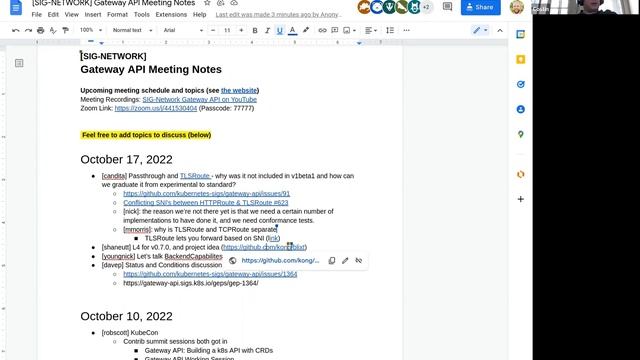Click the Google Docs home icon
The image size is (640, 360).
(16, 7)
